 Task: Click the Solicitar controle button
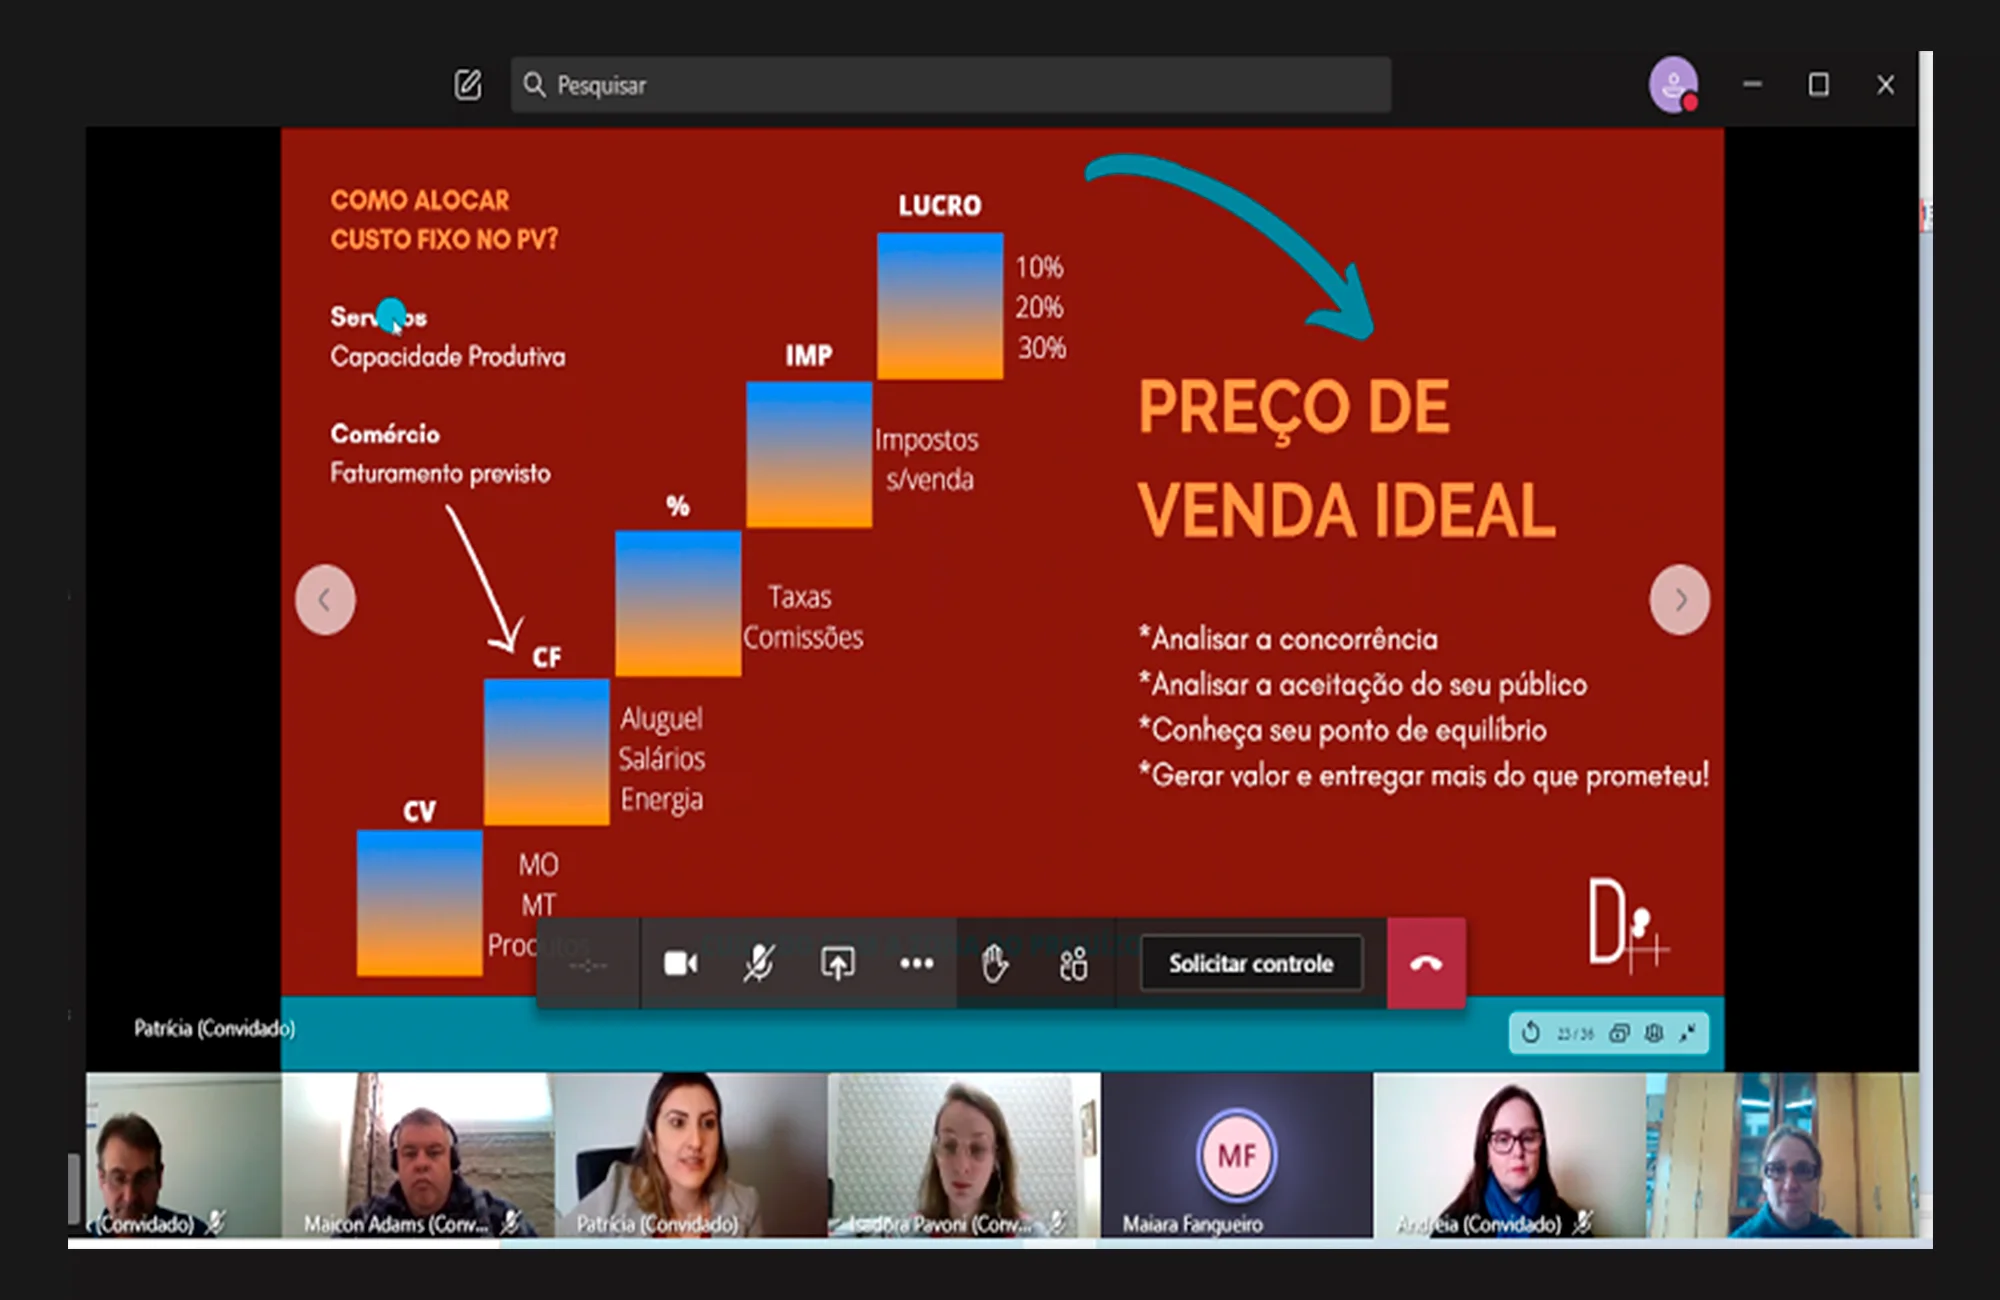pos(1251,963)
